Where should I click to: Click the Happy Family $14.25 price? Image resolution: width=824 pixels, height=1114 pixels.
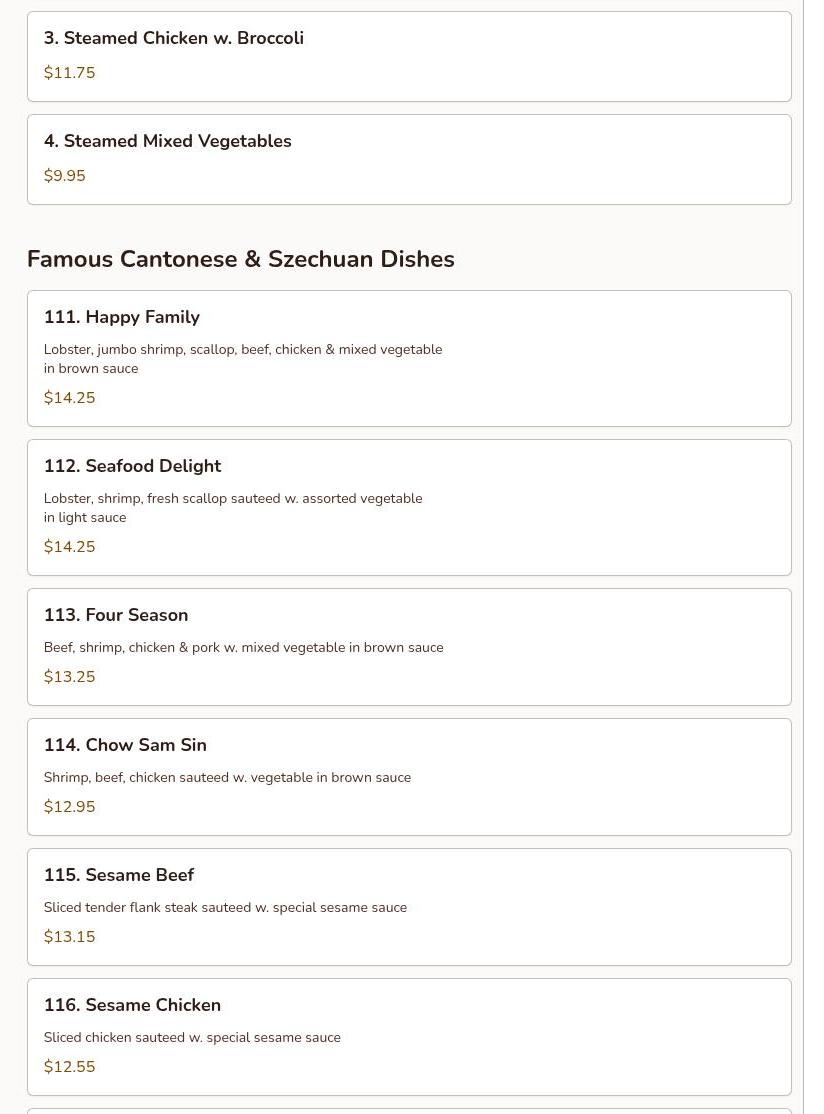70,397
